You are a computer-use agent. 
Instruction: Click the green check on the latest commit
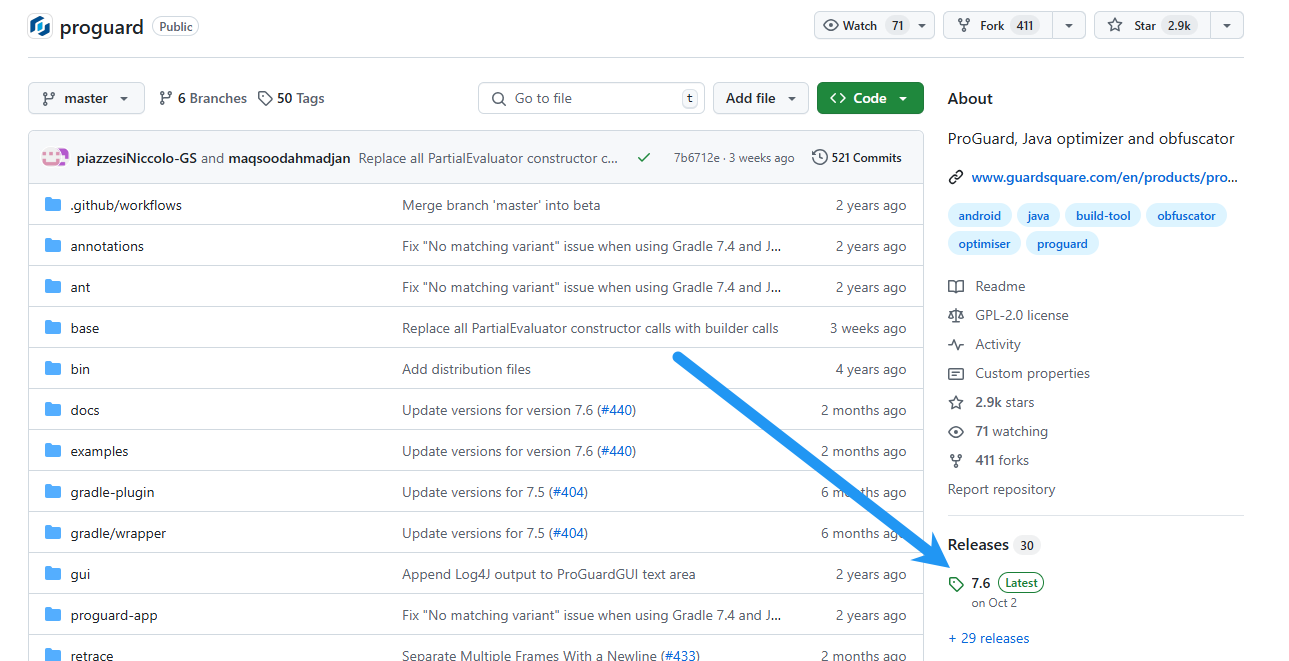pos(643,157)
